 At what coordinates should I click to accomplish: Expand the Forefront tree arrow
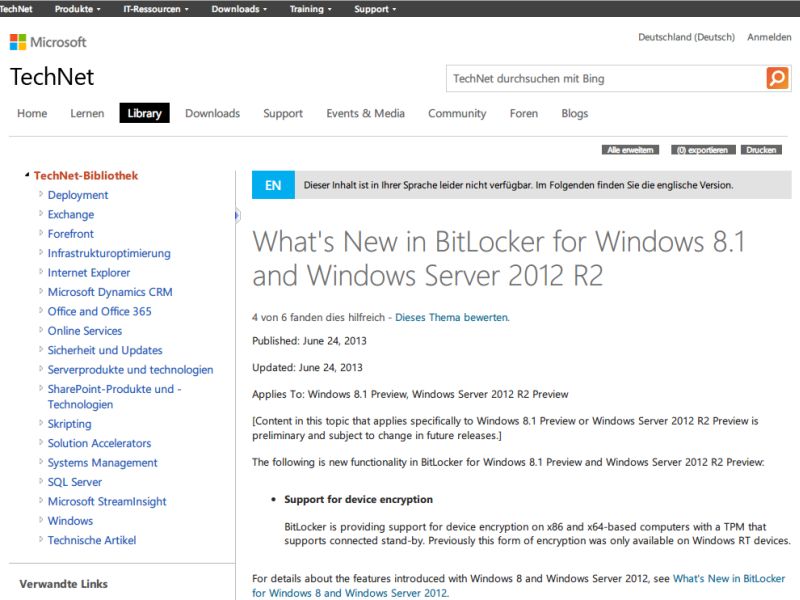tap(41, 233)
